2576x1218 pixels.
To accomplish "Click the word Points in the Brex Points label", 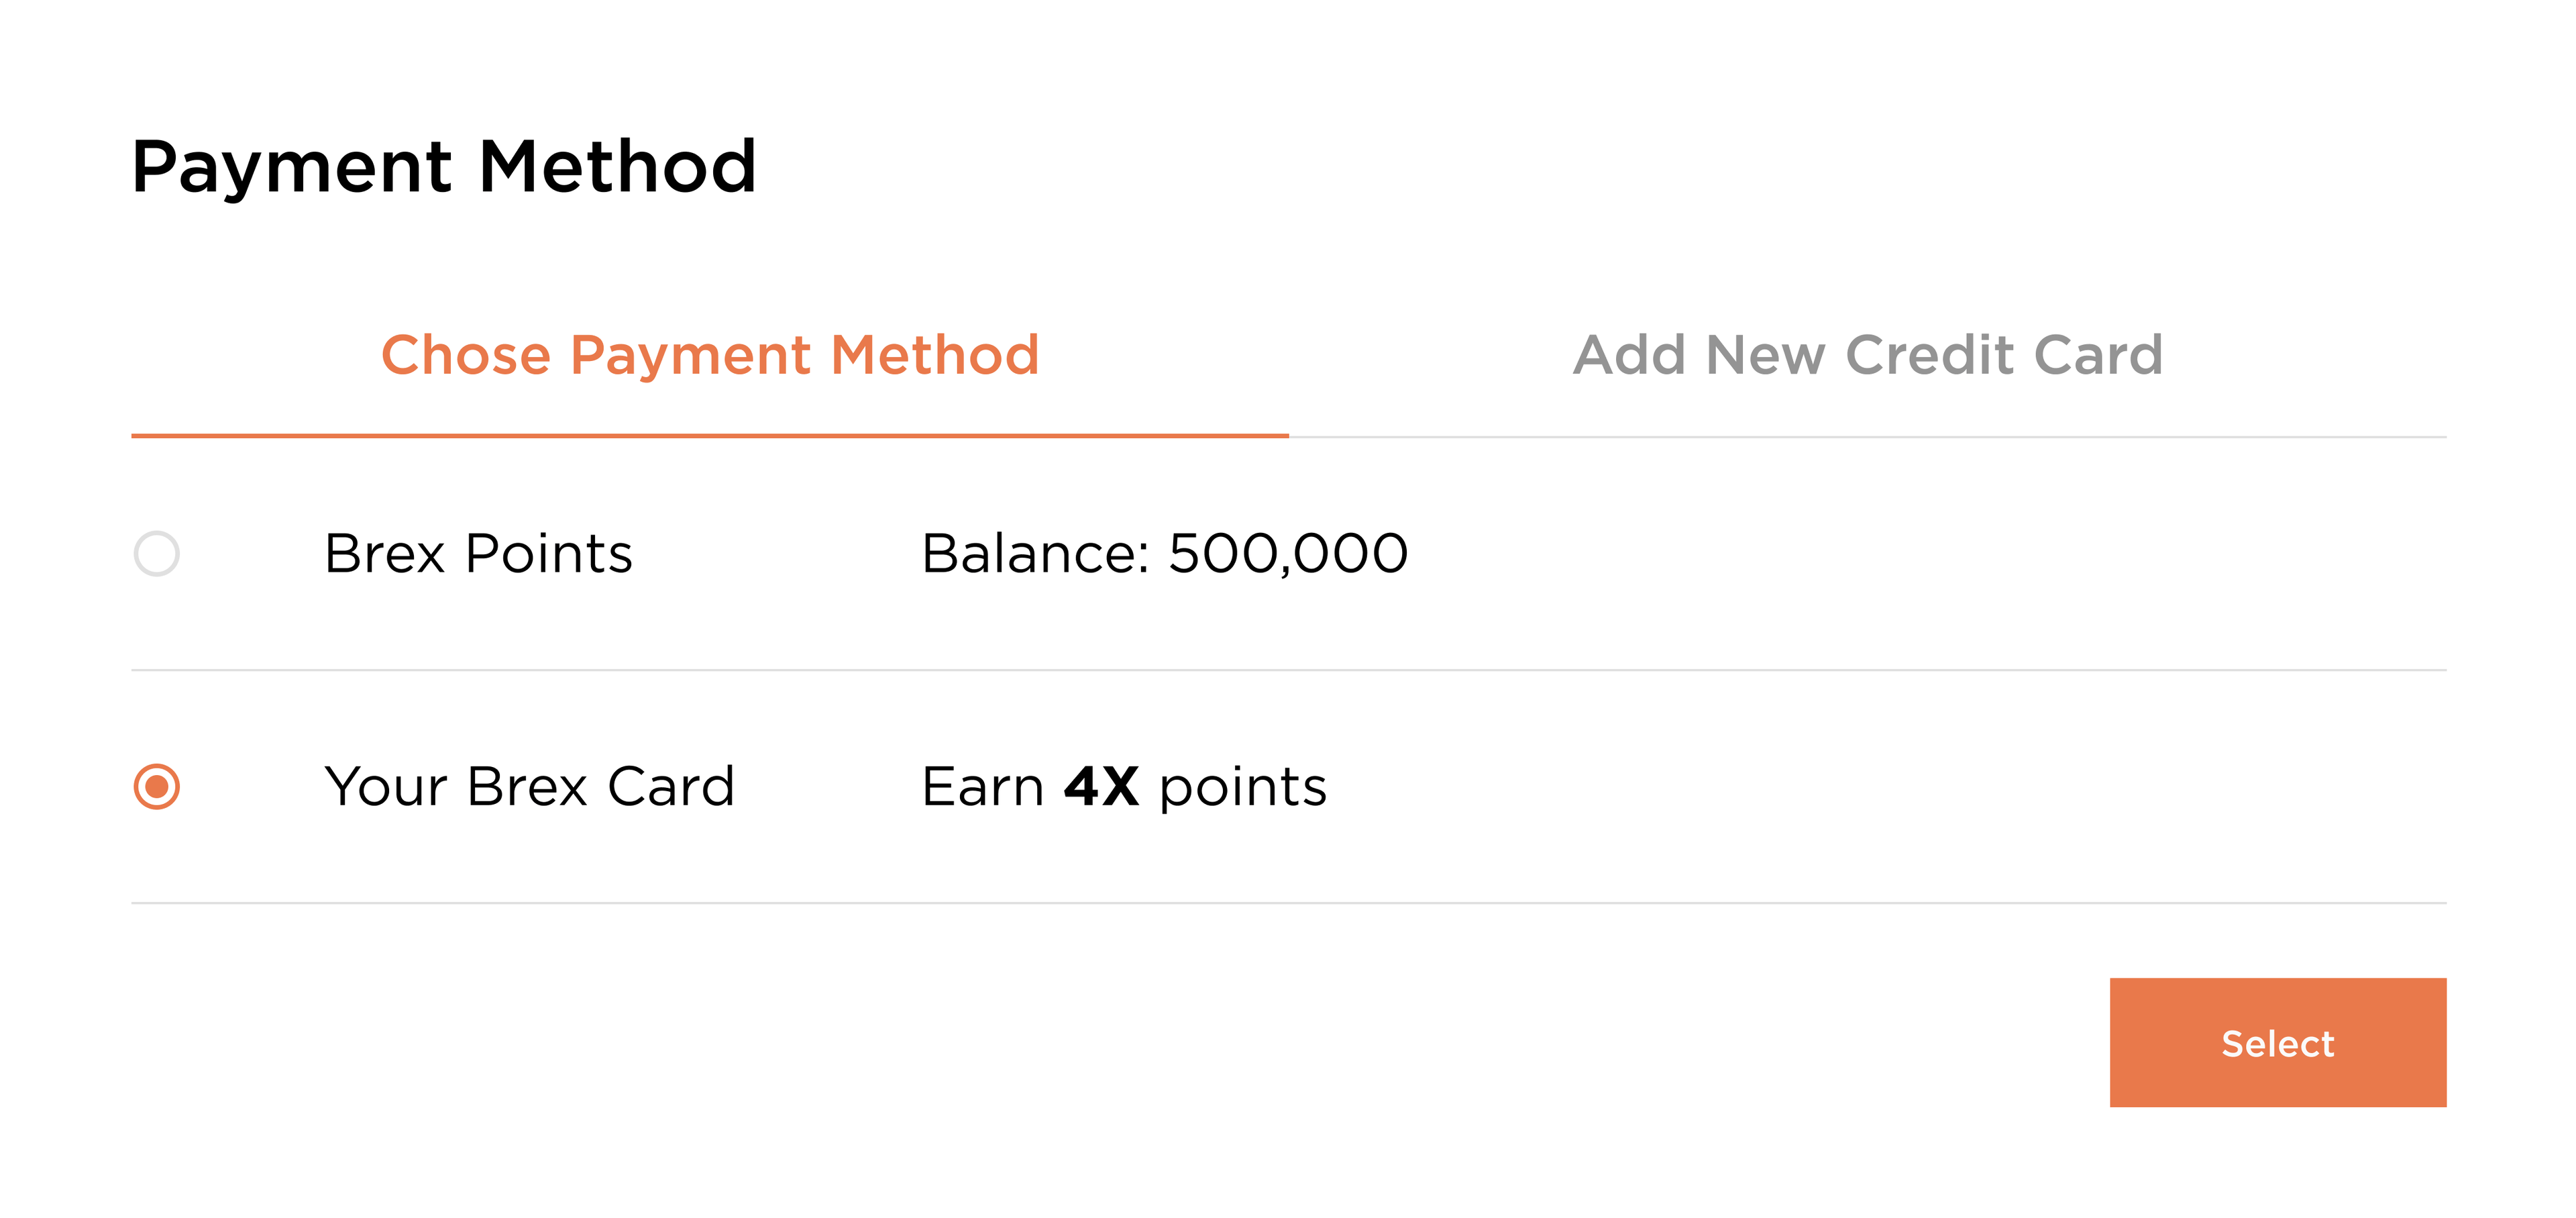I will point(549,553).
